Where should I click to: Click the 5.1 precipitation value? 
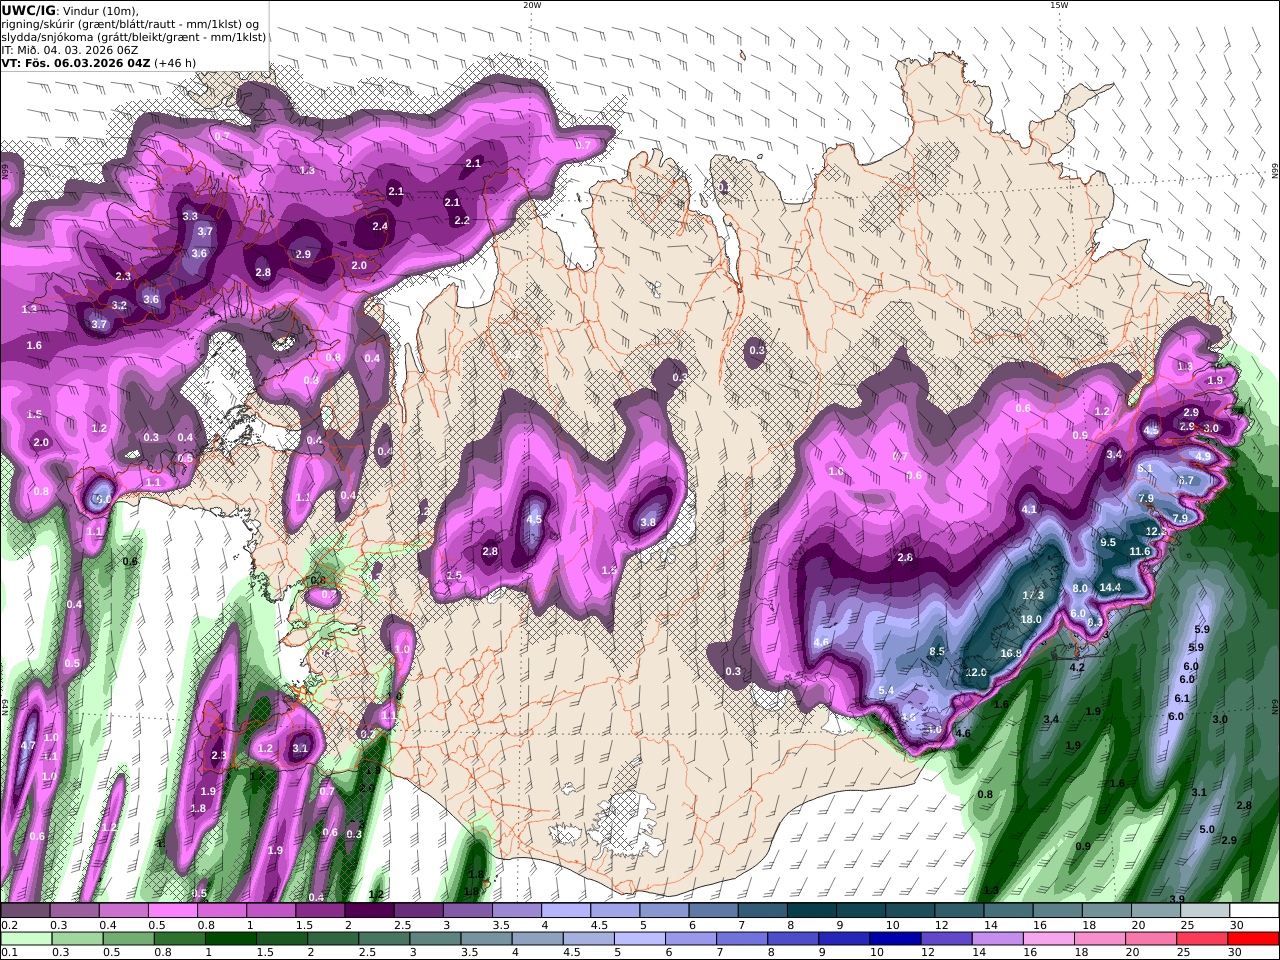(x=1146, y=468)
